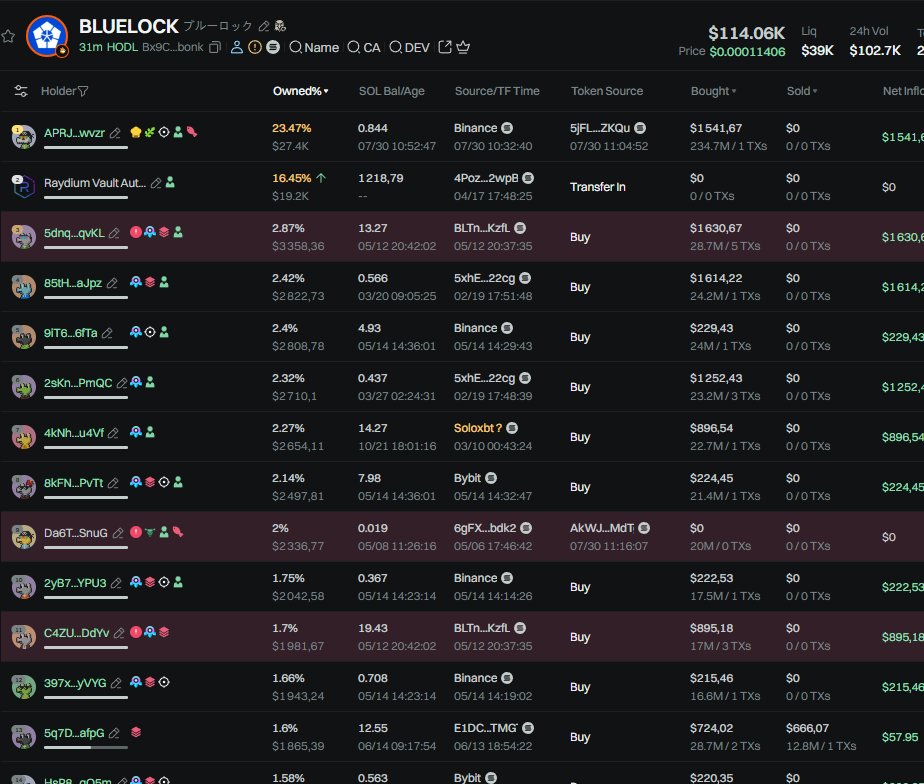
Task: Click the E1DC...TMG source wallet
Action: 486,728
